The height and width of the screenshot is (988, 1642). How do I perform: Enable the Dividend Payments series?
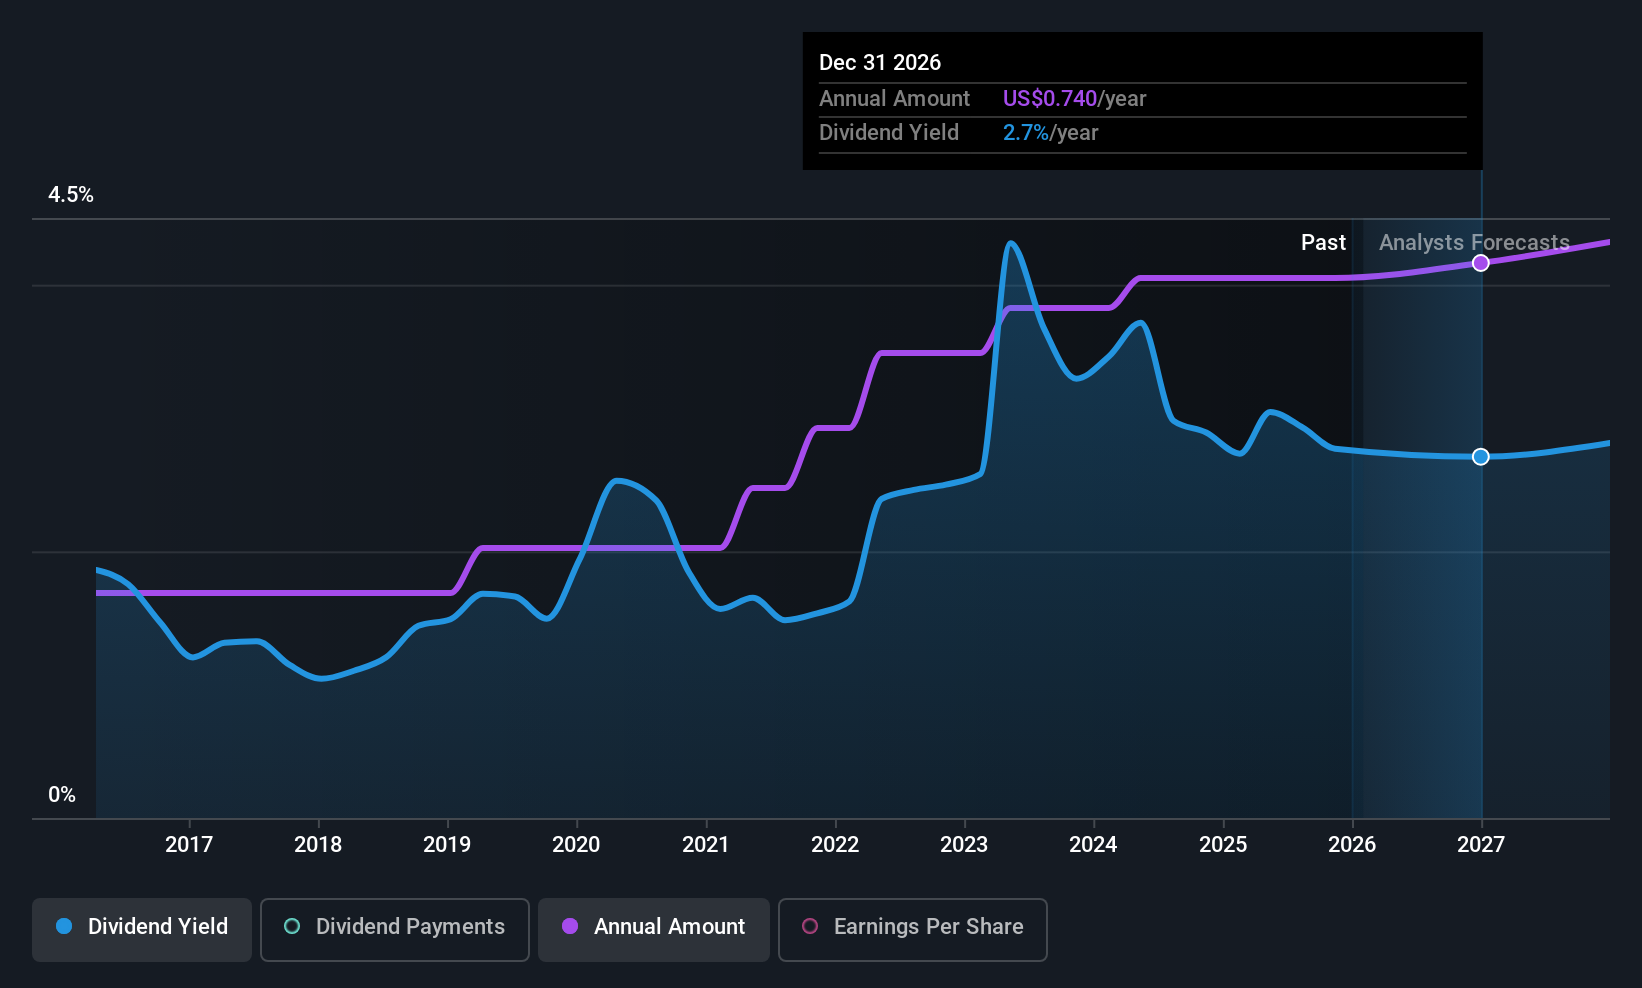(395, 930)
